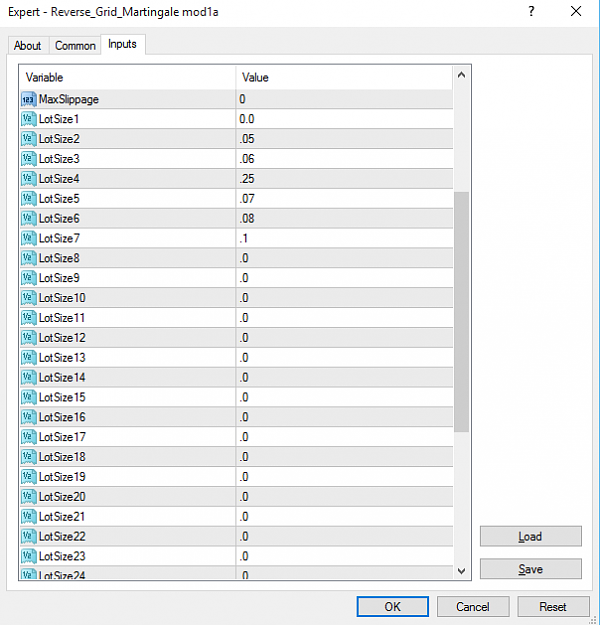The image size is (600, 625).
Task: Click the double-type icon beside LotSize9
Action: (x=28, y=278)
